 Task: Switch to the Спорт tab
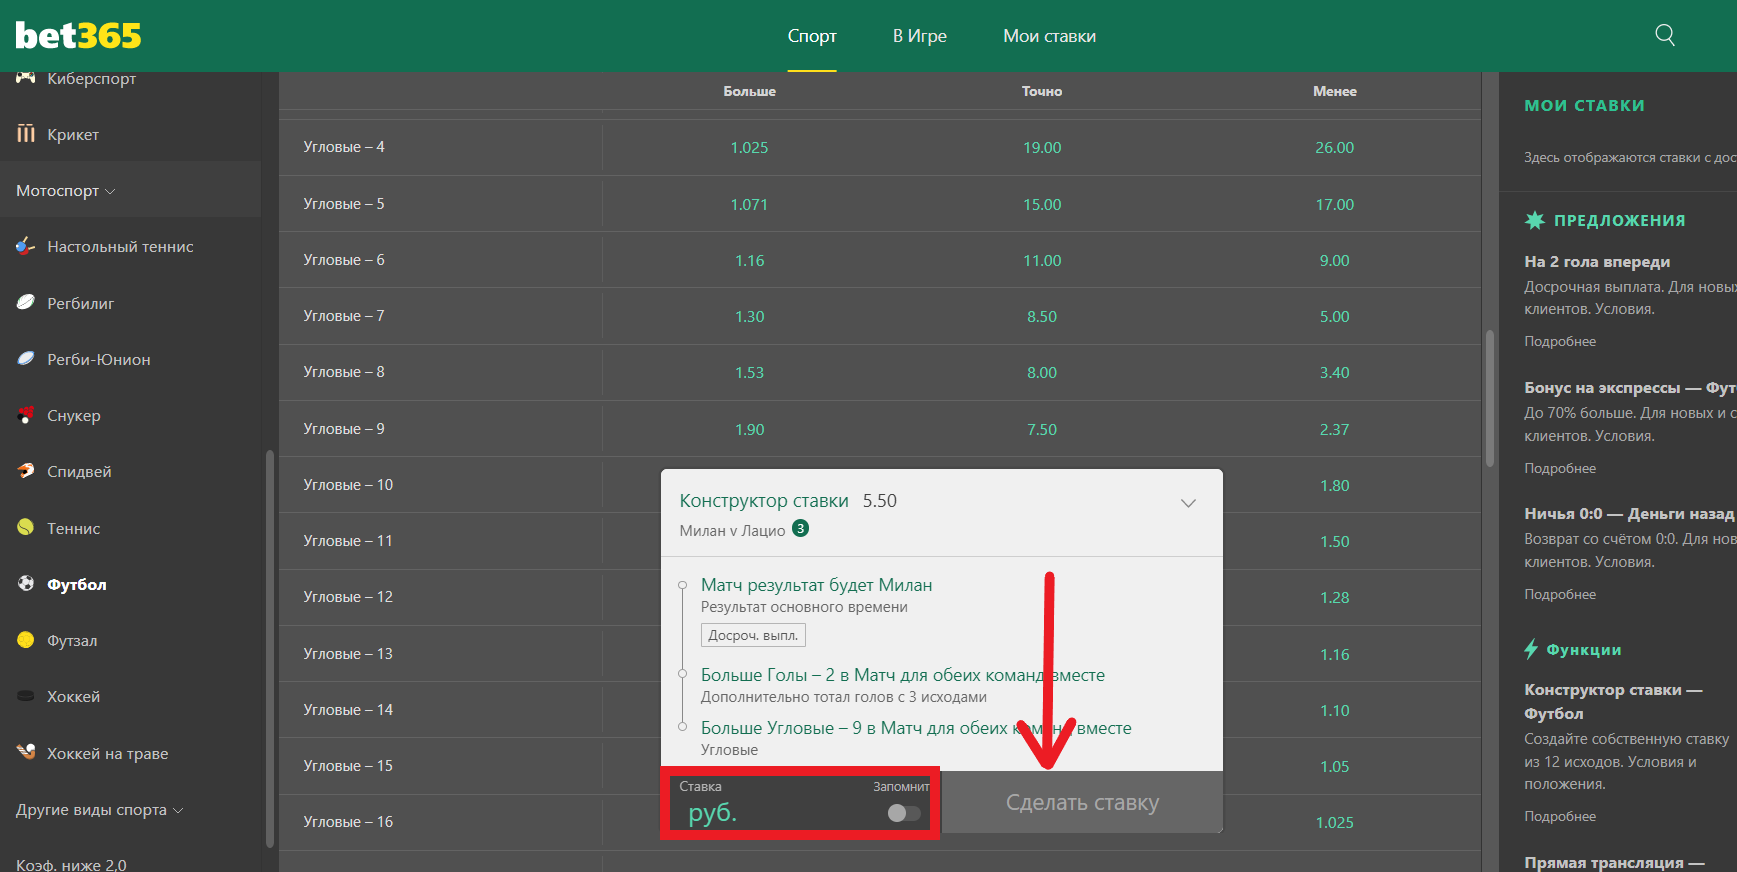click(812, 36)
